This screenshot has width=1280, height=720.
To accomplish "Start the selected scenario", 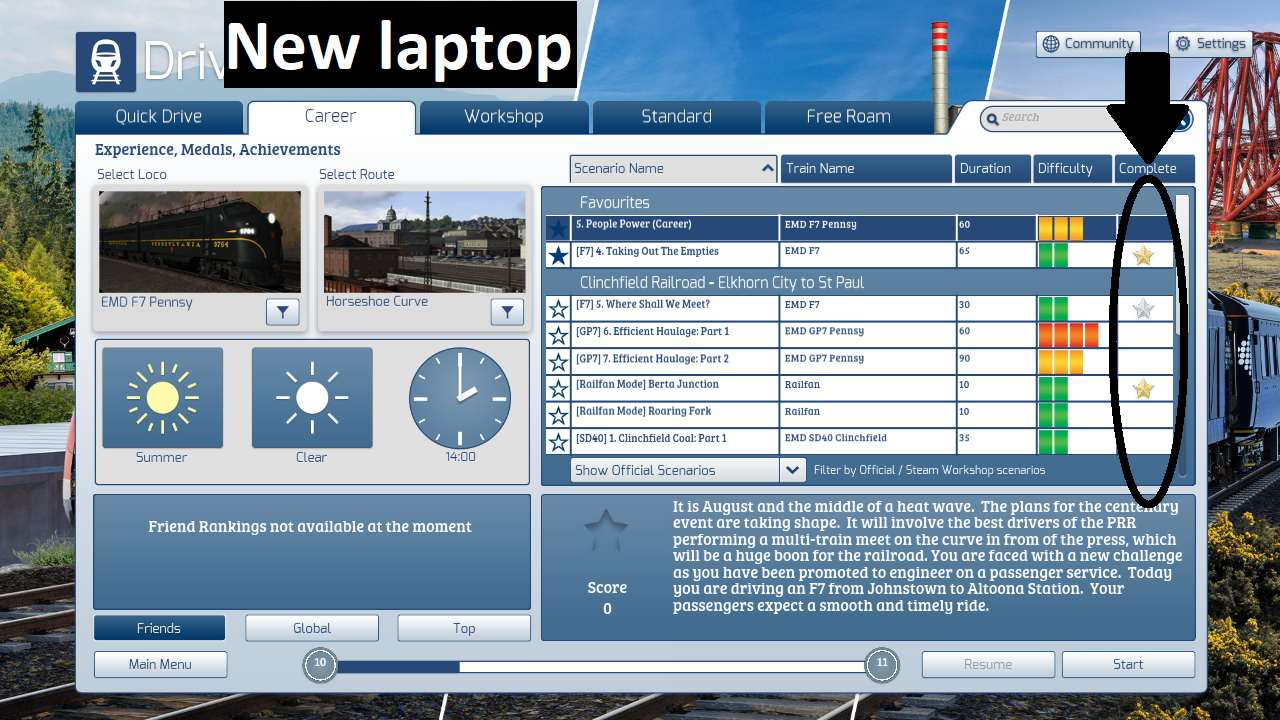I will pyautogui.click(x=1128, y=664).
